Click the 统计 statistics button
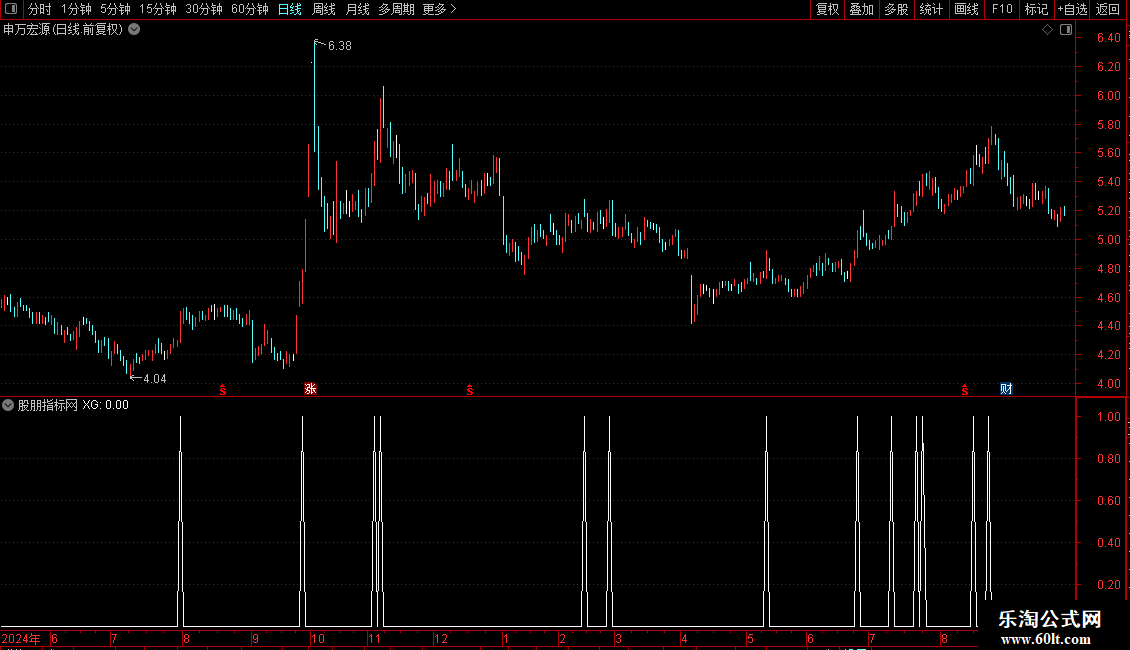The image size is (1130, 650). pos(931,9)
